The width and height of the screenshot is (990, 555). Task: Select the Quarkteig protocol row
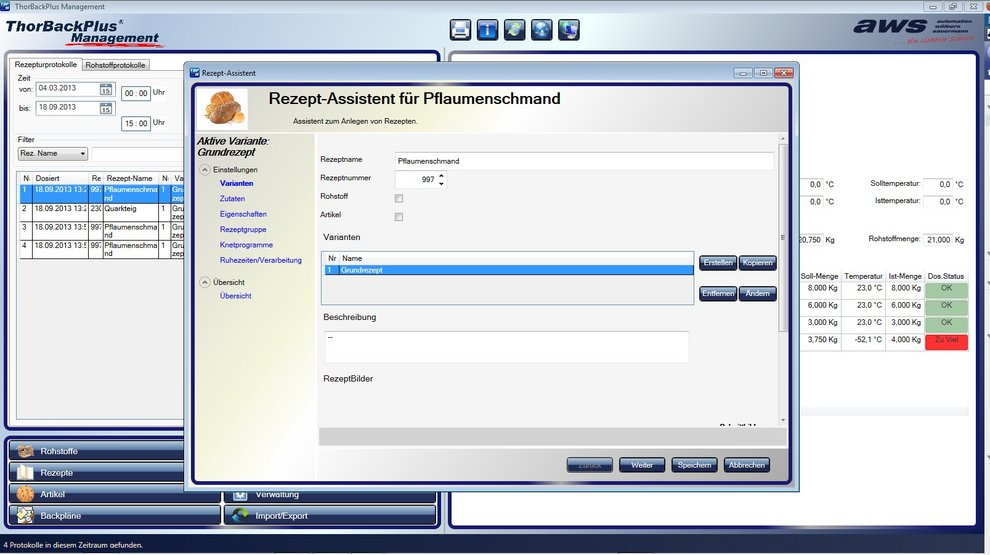coord(101,212)
